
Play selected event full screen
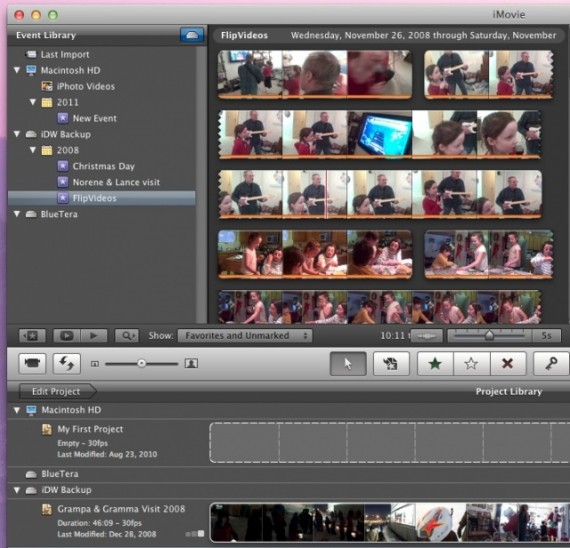[x=67, y=335]
